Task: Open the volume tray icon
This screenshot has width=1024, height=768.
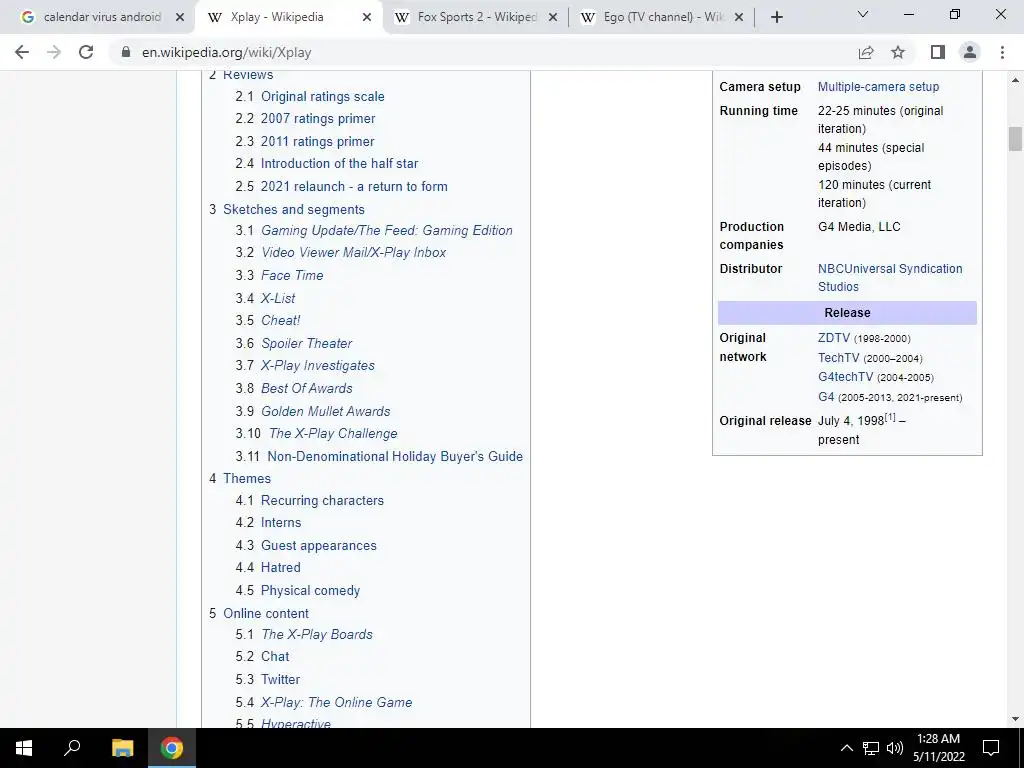Action: (x=895, y=748)
